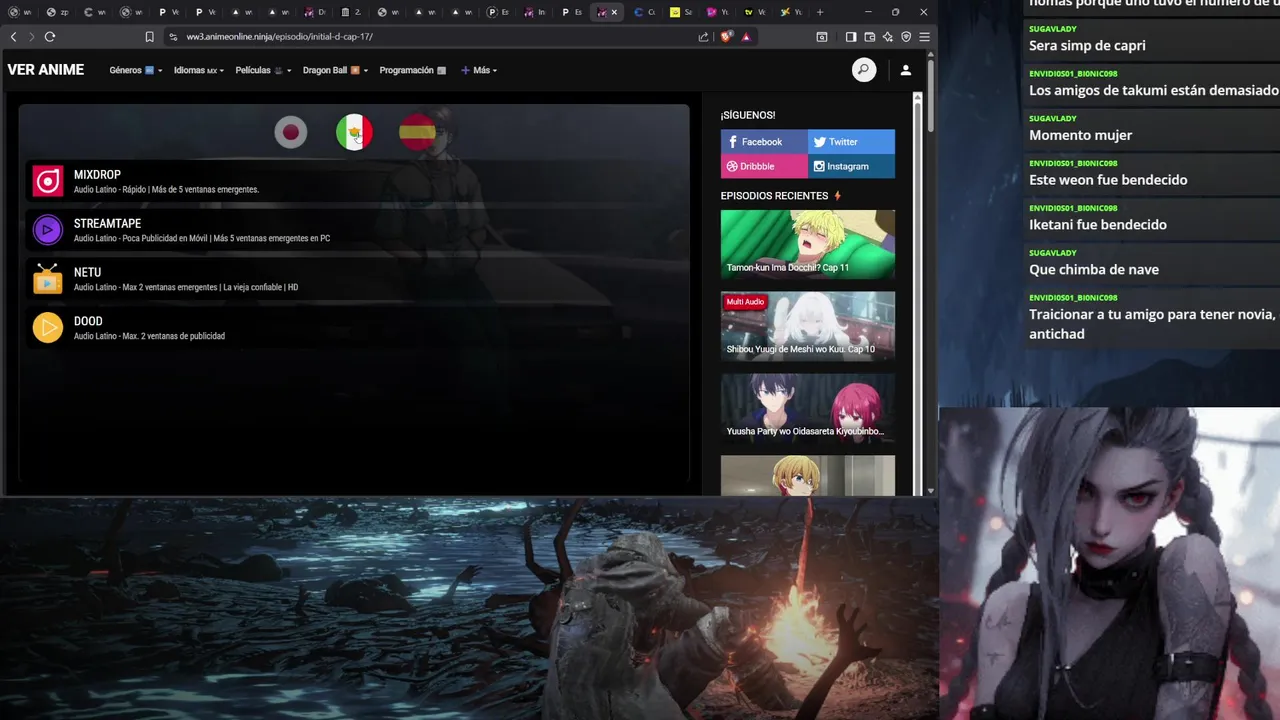This screenshot has height=720, width=1280.
Task: Click the page vertical scrollbar
Action: coord(931,97)
